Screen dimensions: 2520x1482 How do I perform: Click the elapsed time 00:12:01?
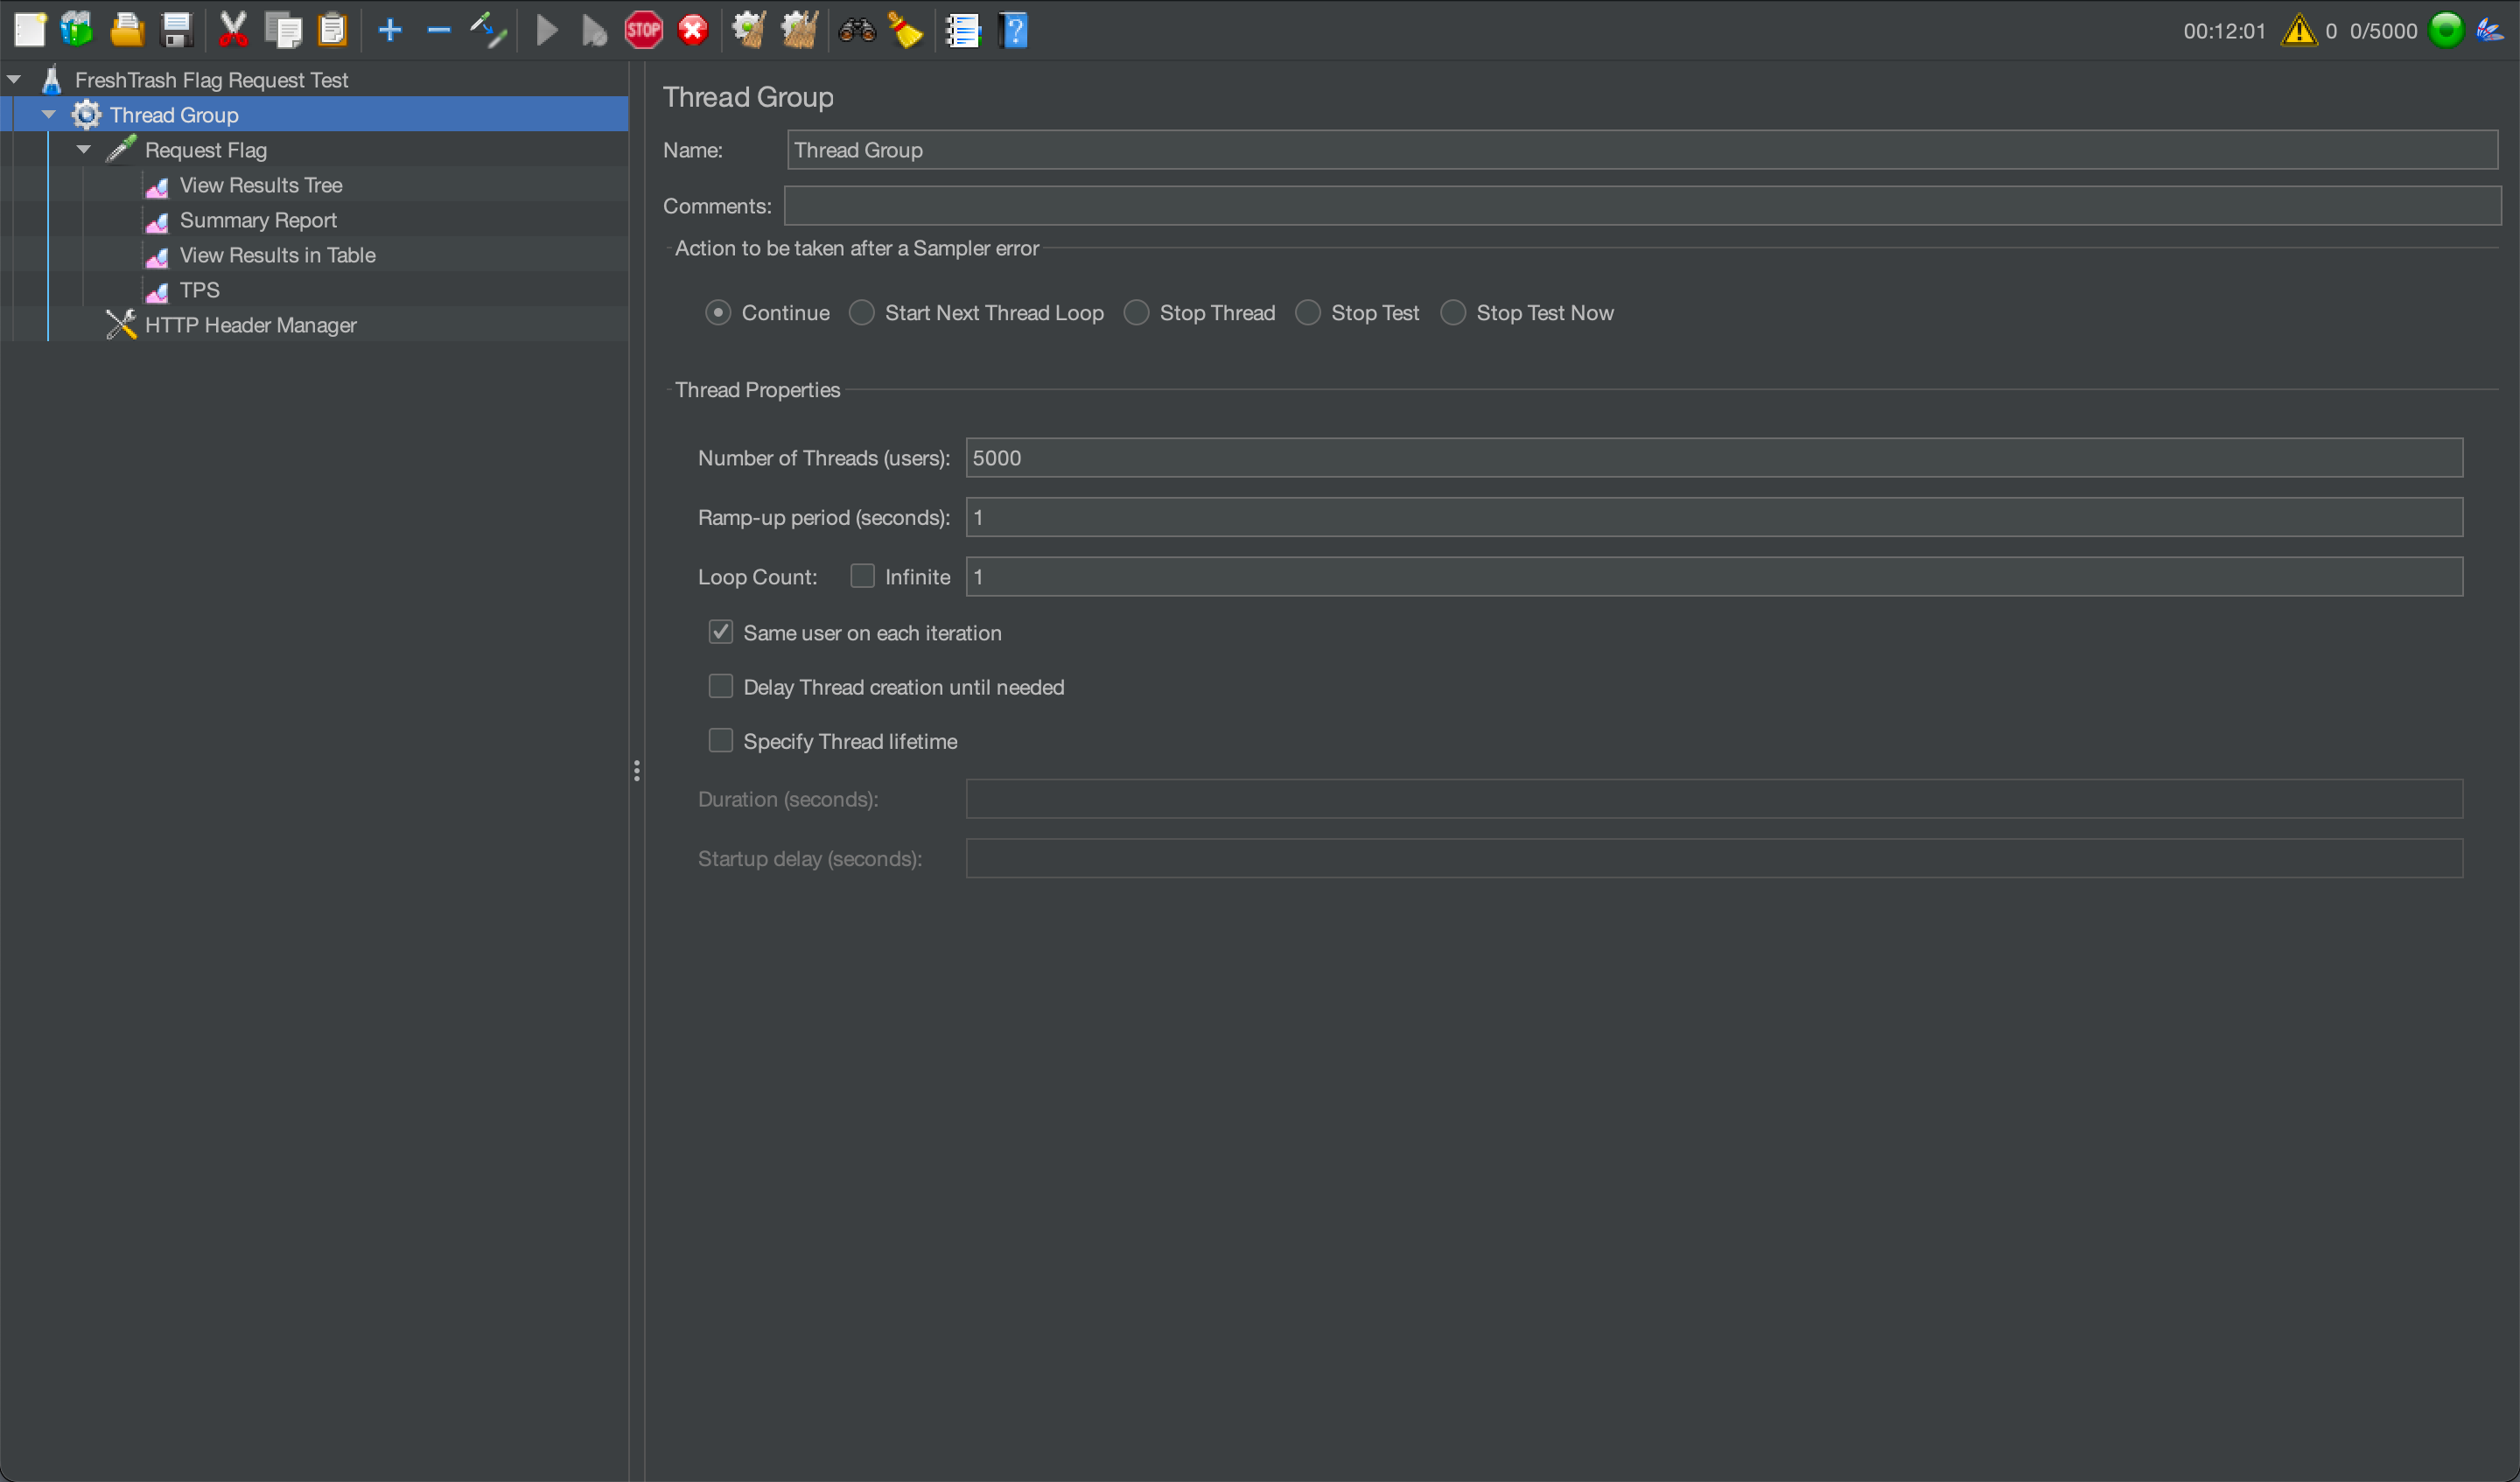2224,31
